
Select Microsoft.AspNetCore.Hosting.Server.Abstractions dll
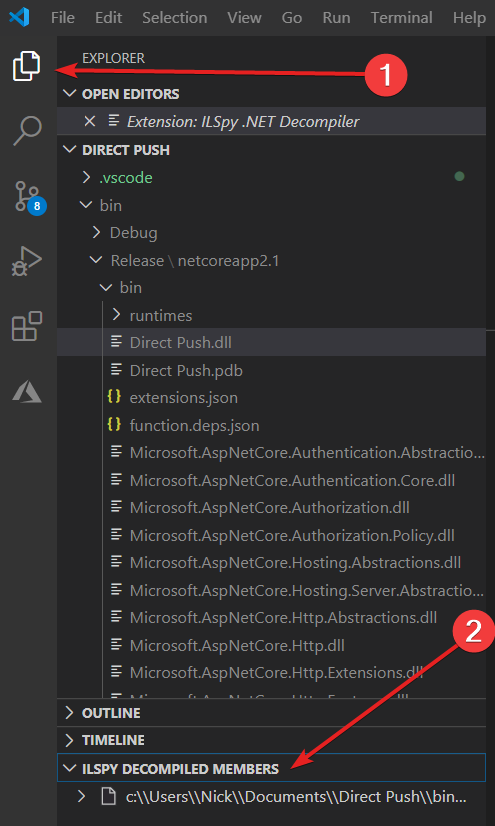pos(271,590)
